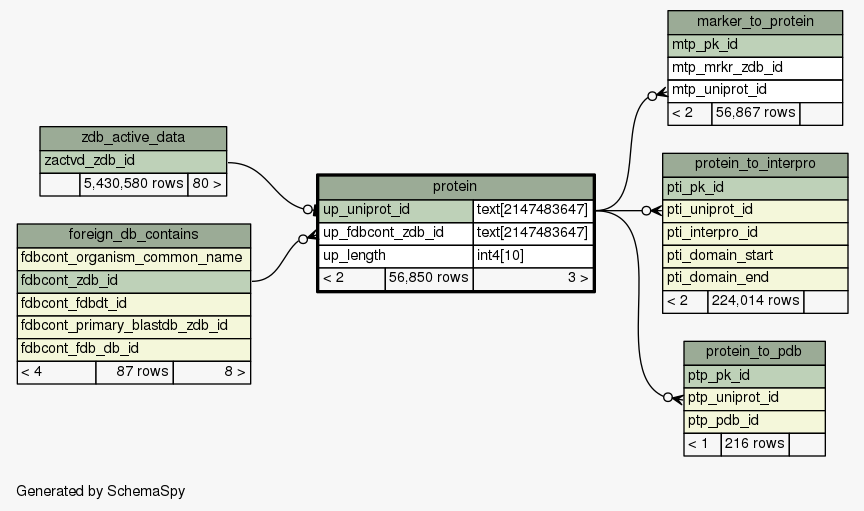Select the ptp_uniprot_id column
The height and width of the screenshot is (511, 864).
[x=754, y=399]
